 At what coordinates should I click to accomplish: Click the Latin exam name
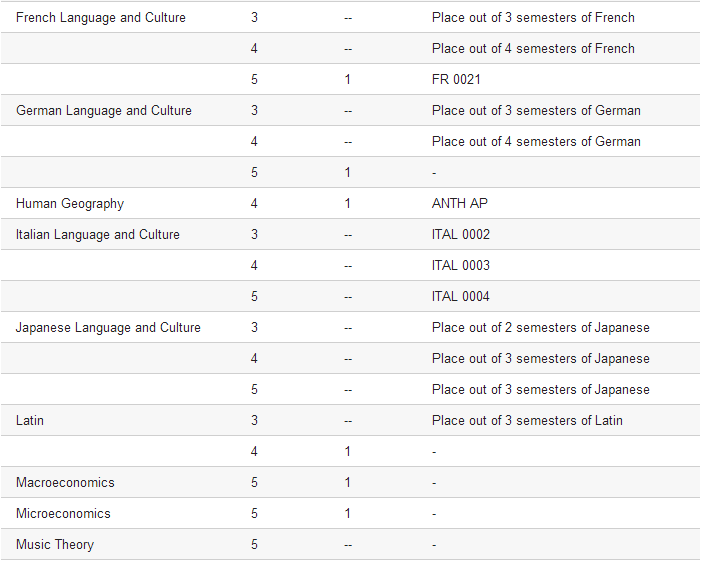click(x=30, y=420)
